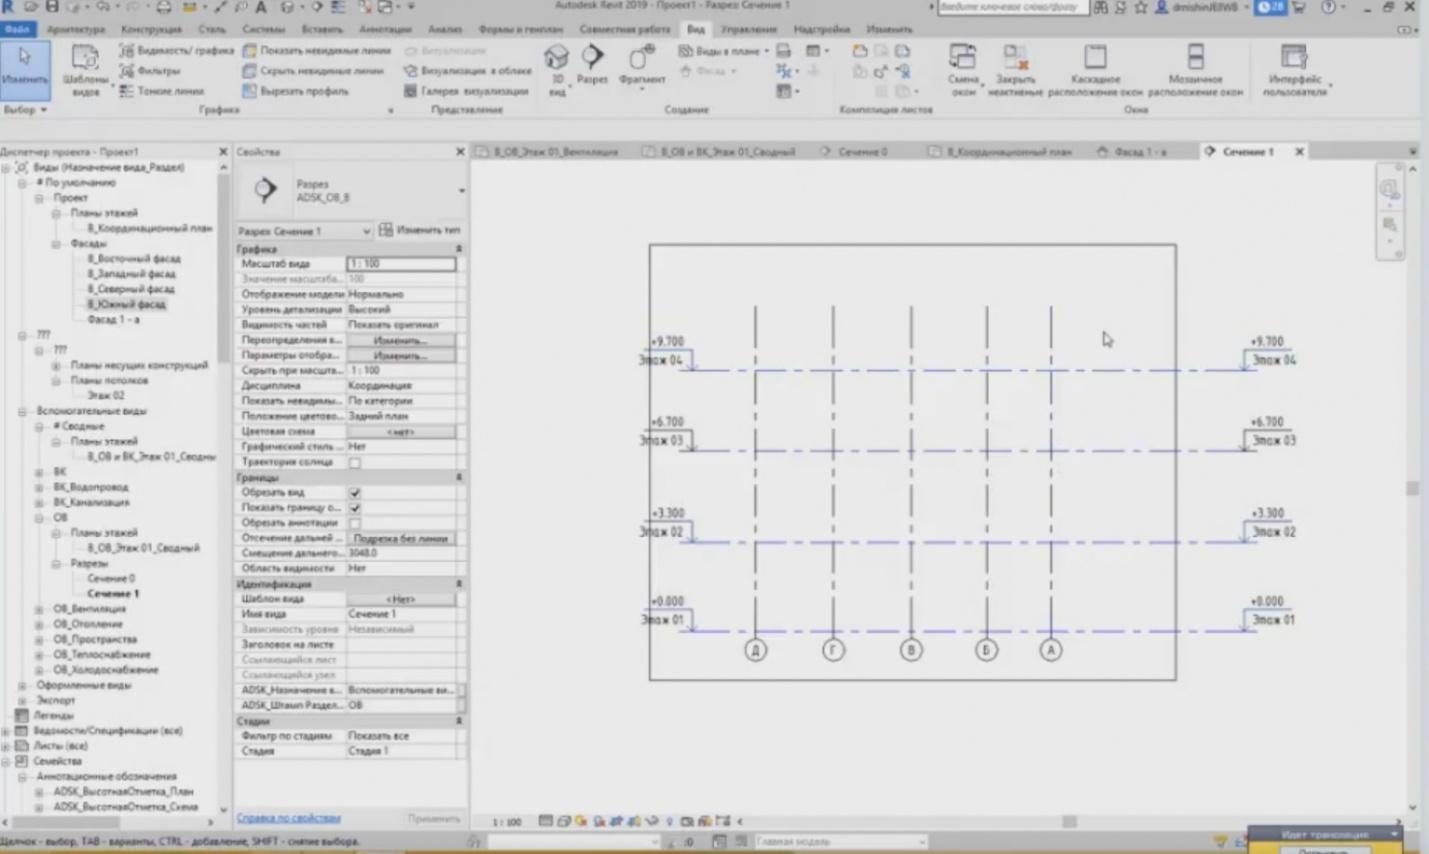Click the Изменить тип button

[420, 230]
